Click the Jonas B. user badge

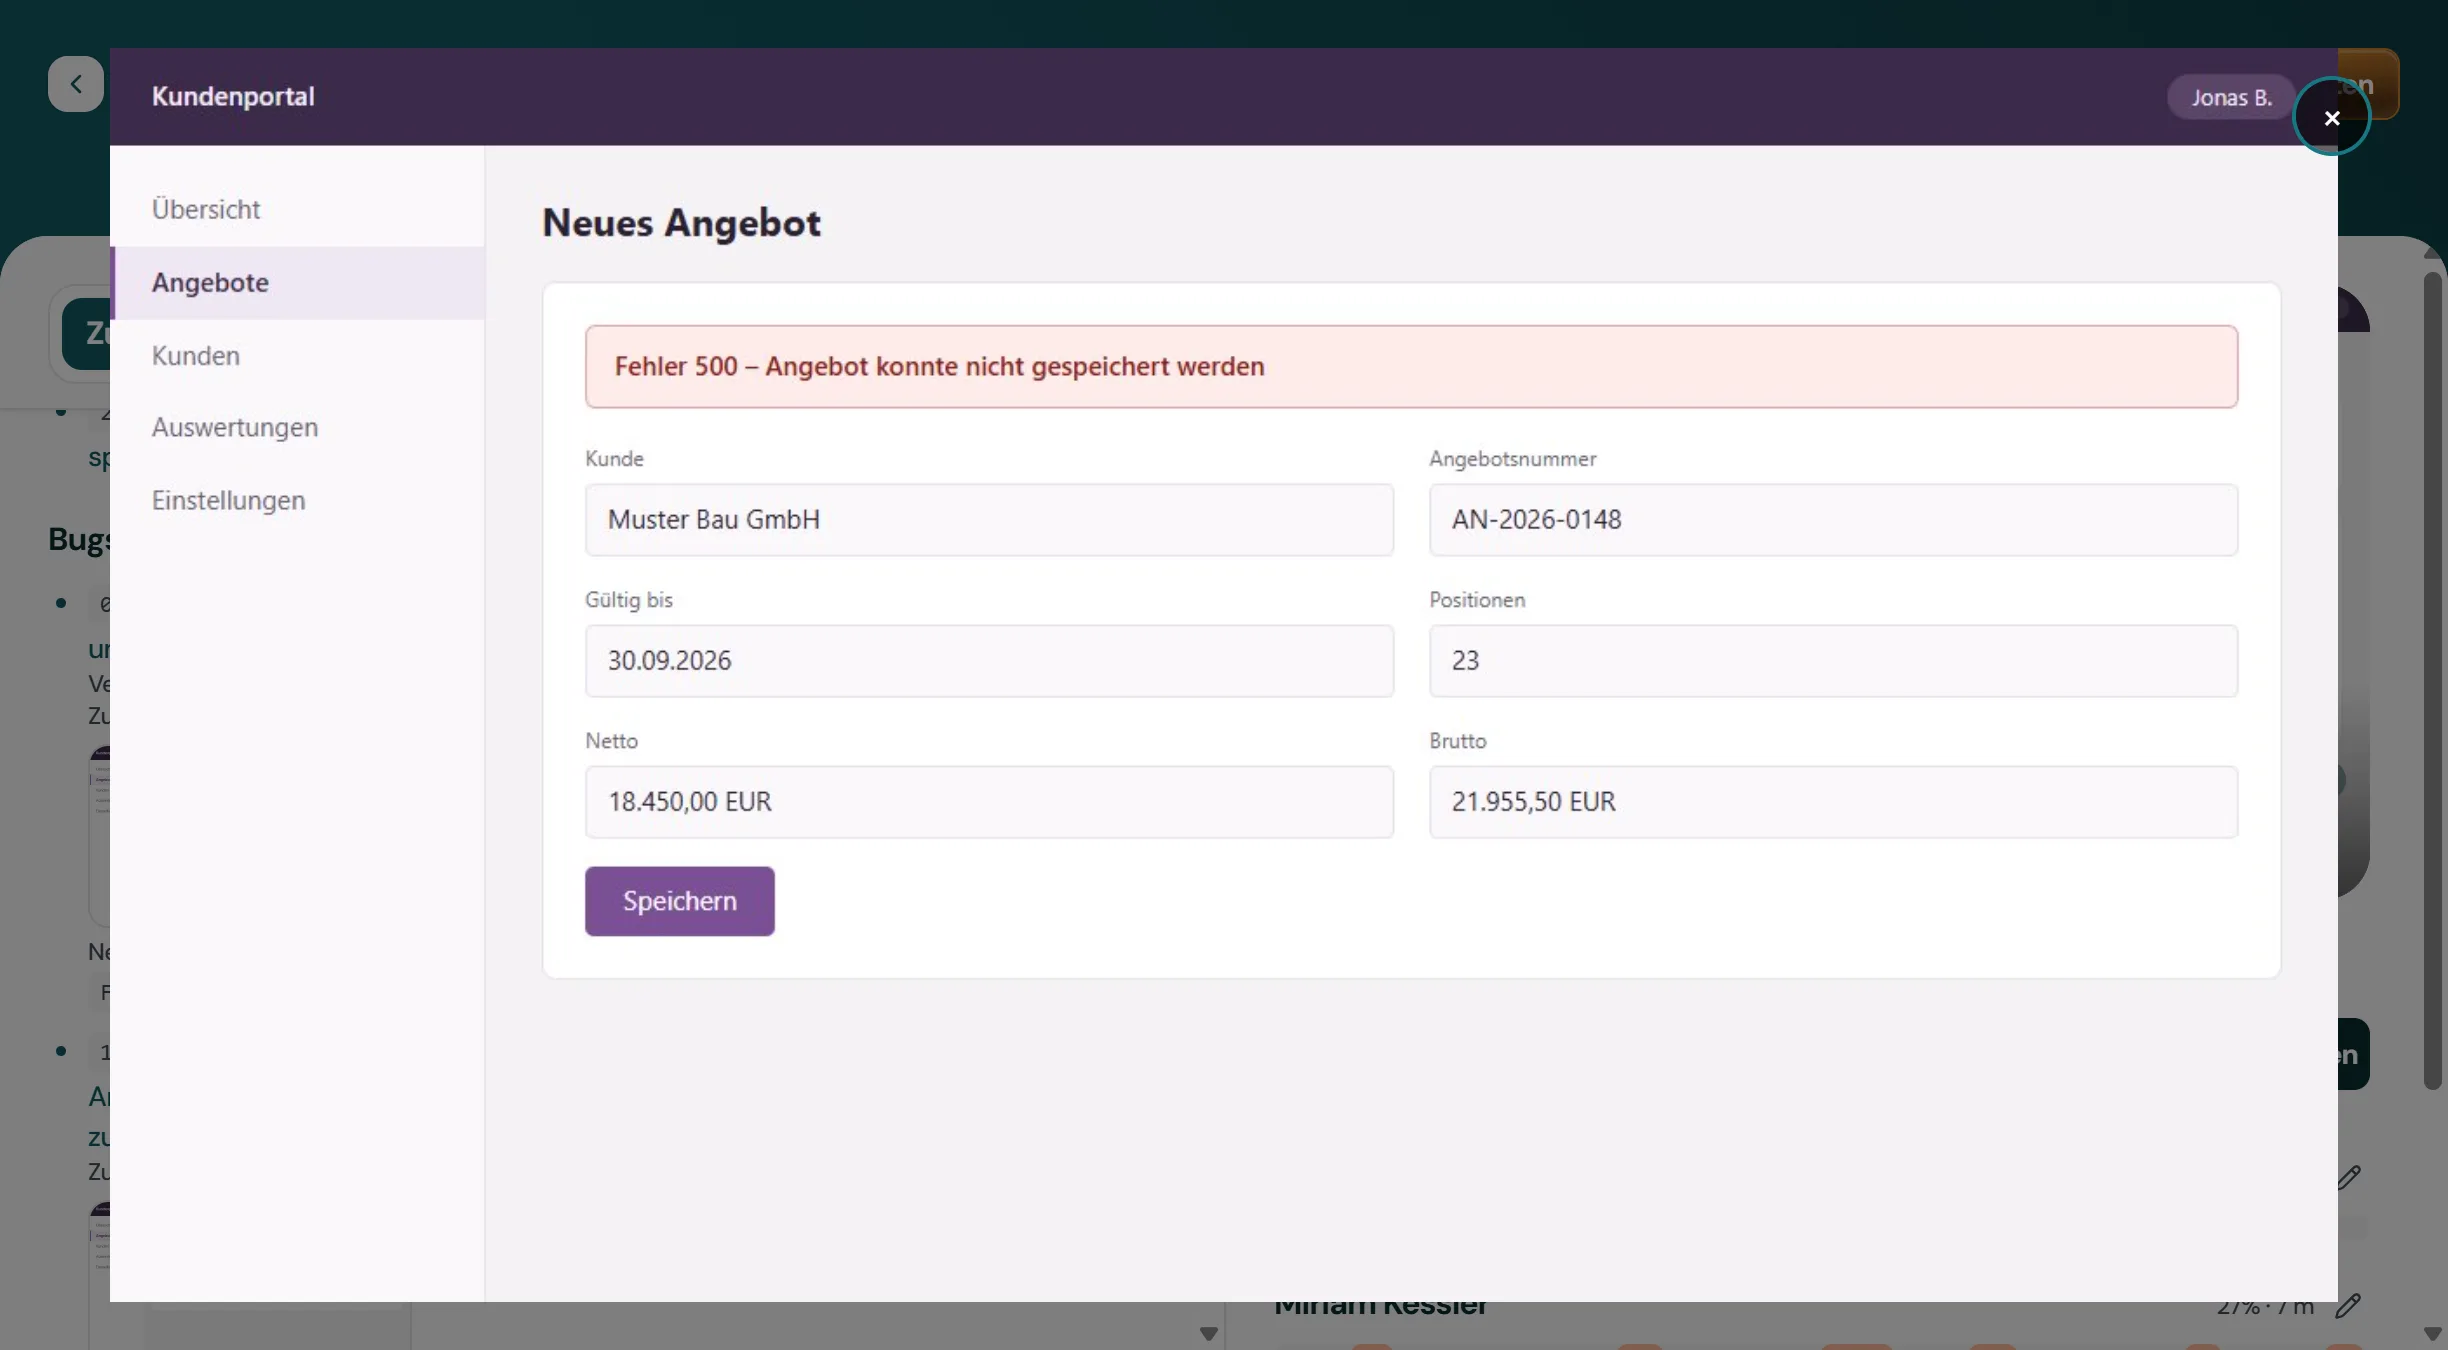click(x=2231, y=97)
